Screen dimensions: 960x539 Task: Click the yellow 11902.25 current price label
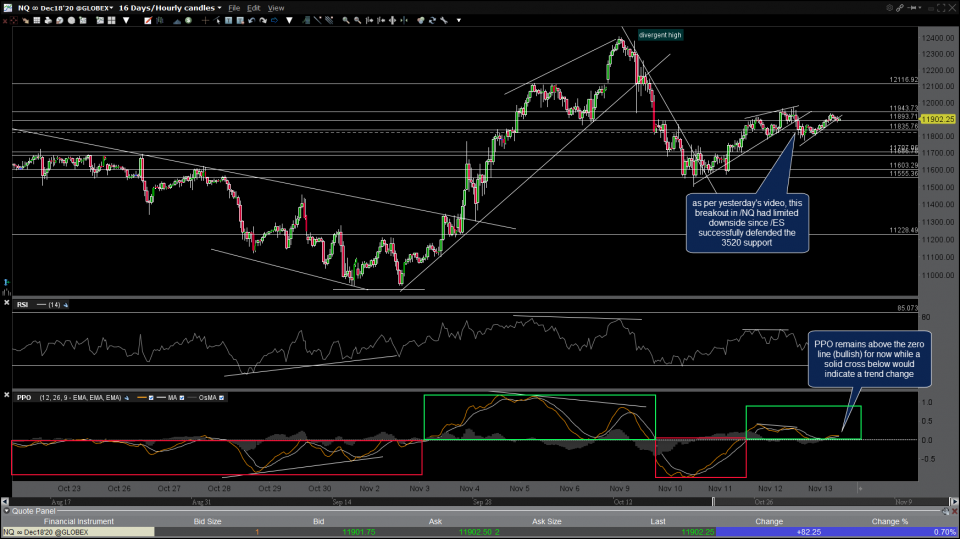(x=938, y=119)
